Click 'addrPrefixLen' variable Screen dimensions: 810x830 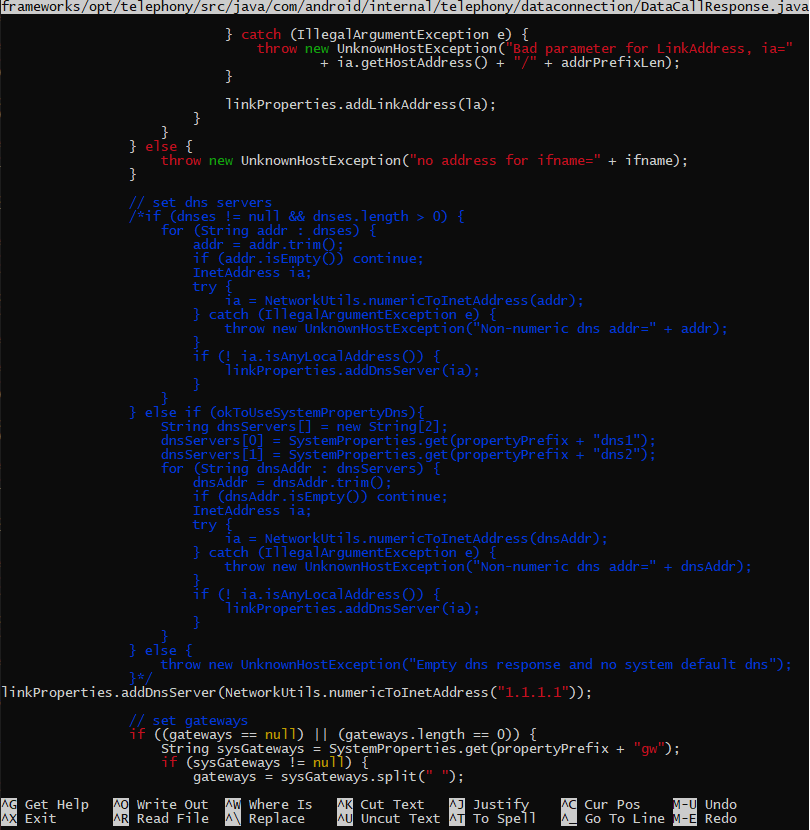(x=613, y=62)
